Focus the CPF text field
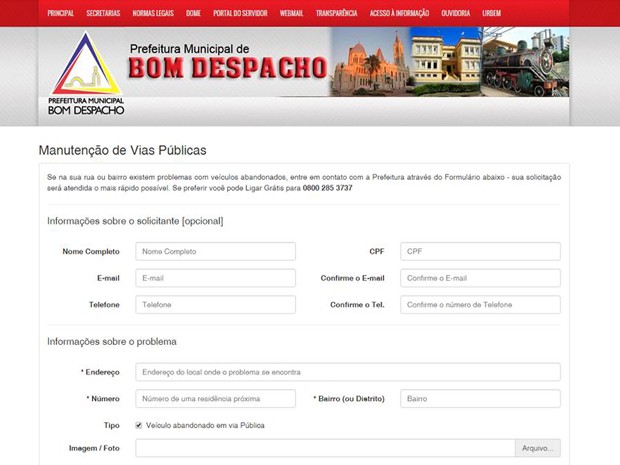Image resolution: width=620 pixels, height=465 pixels. (x=480, y=252)
